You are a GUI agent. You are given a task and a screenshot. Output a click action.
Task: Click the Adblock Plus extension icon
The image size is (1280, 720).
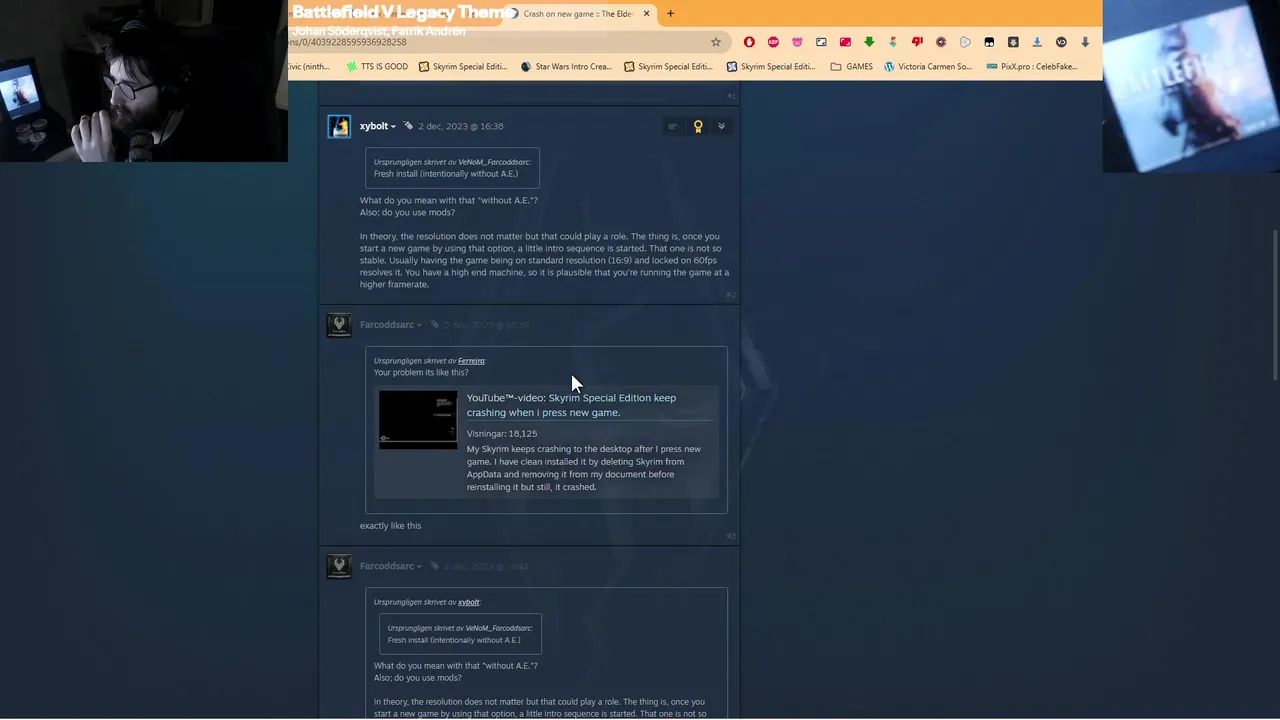tap(773, 42)
